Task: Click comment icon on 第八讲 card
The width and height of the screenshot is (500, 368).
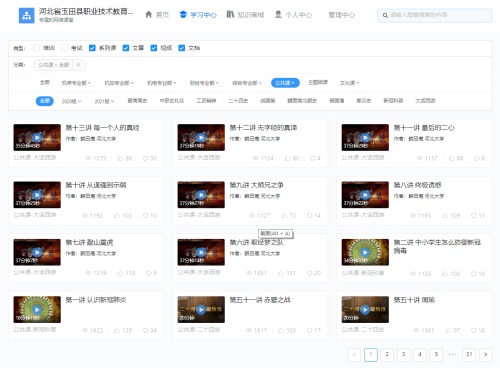Action: [473, 215]
